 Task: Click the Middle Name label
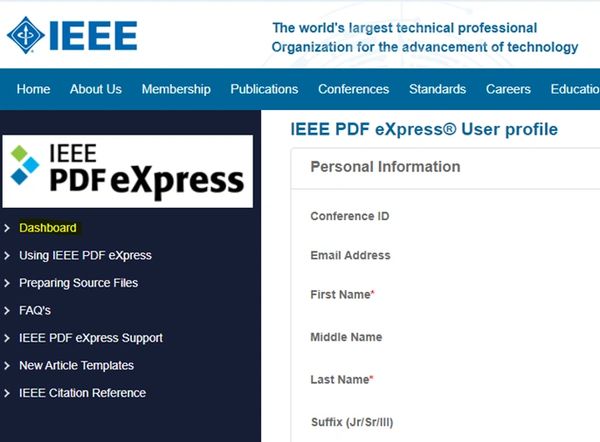346,337
